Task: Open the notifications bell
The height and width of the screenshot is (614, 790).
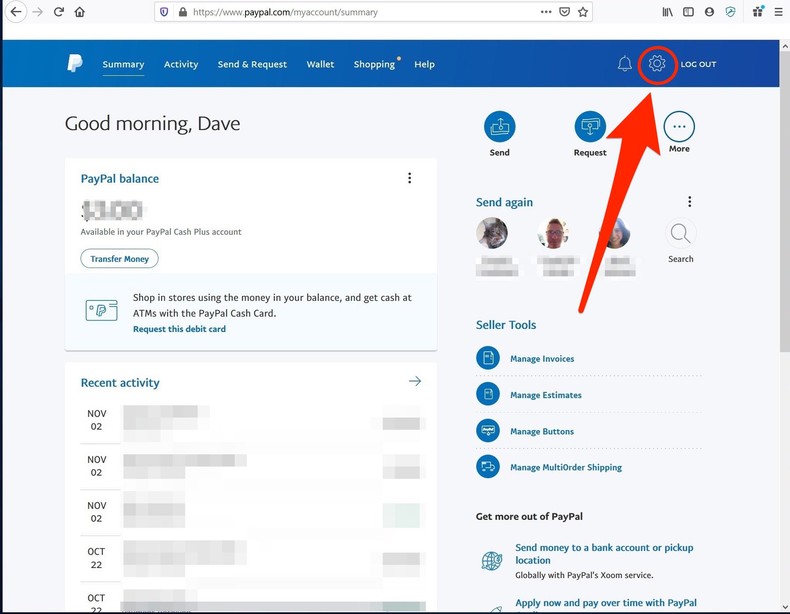Action: (625, 64)
